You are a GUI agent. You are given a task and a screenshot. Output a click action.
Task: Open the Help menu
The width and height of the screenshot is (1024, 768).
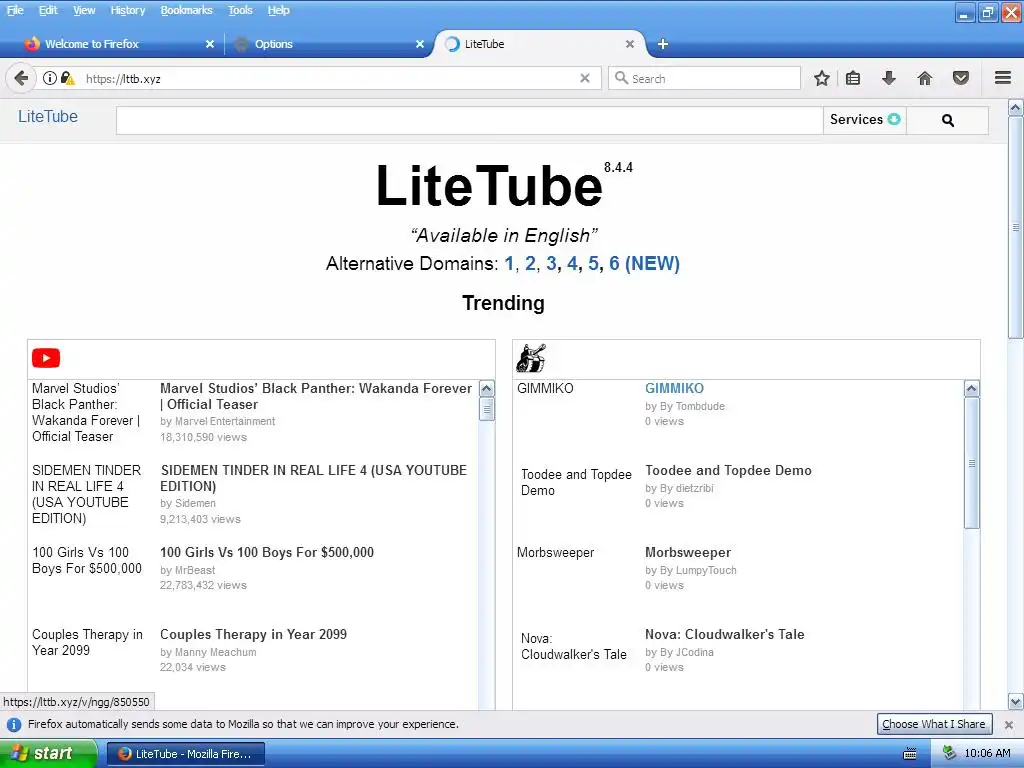pos(278,10)
